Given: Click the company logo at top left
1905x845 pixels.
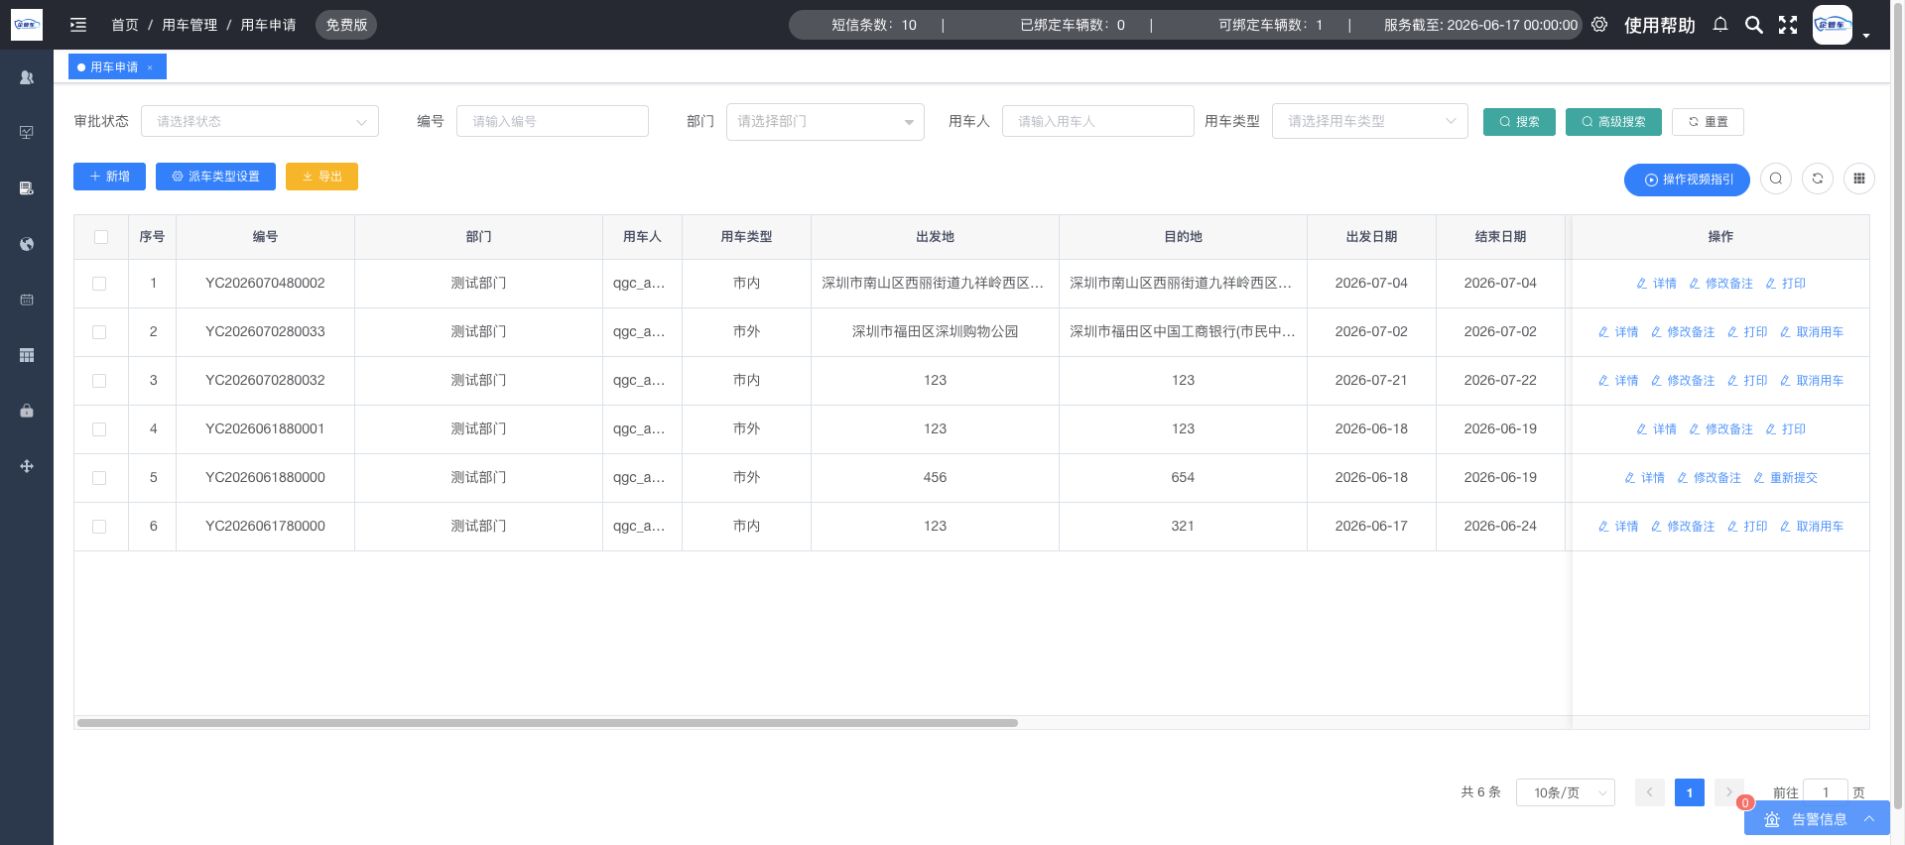Looking at the screenshot, I should pos(27,25).
